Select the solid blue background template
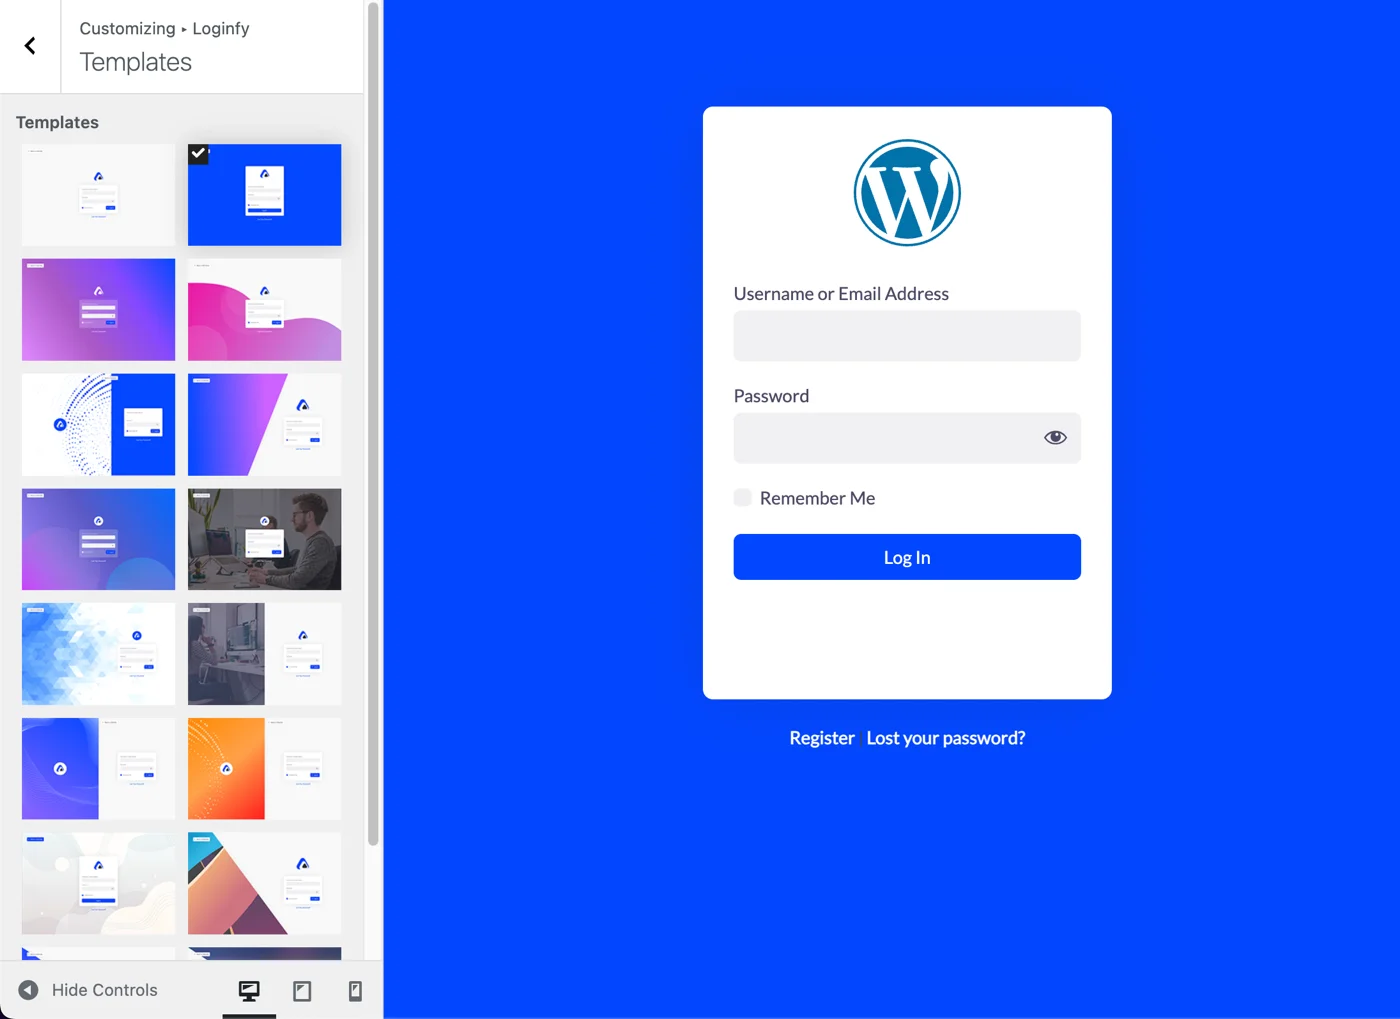Image resolution: width=1400 pixels, height=1019 pixels. click(x=264, y=195)
